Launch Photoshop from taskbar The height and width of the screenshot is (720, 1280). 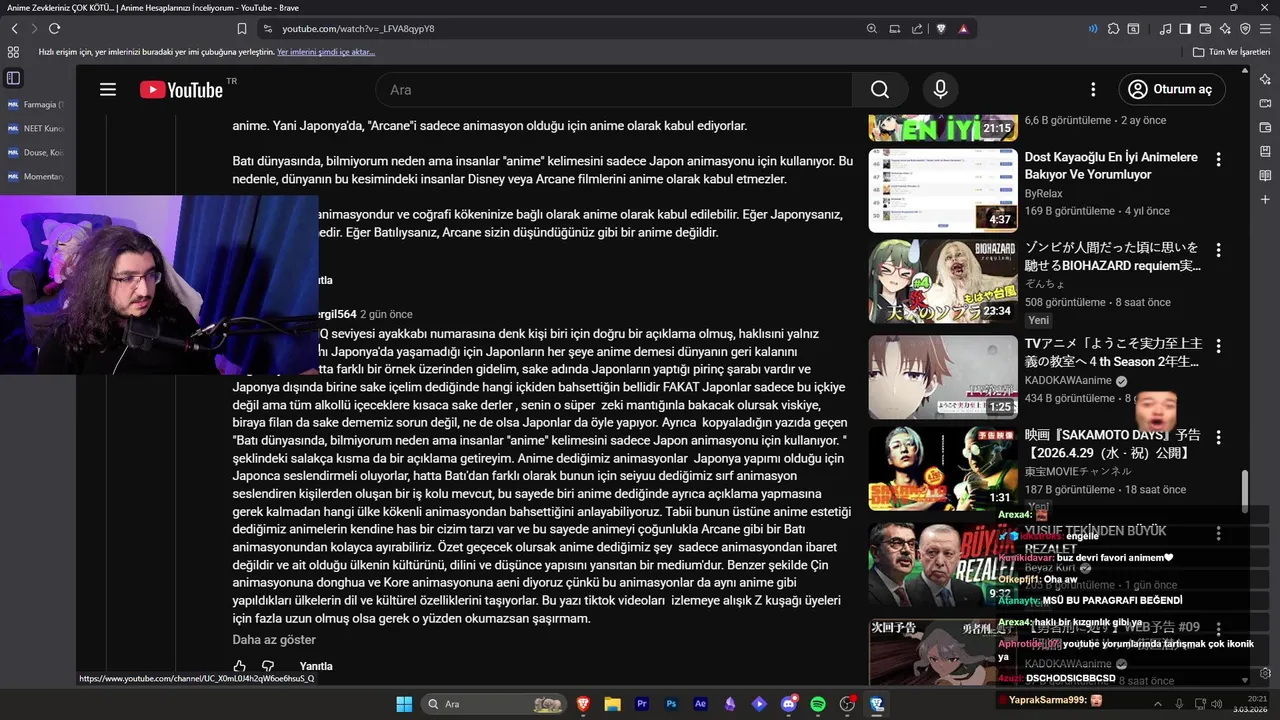(x=671, y=704)
